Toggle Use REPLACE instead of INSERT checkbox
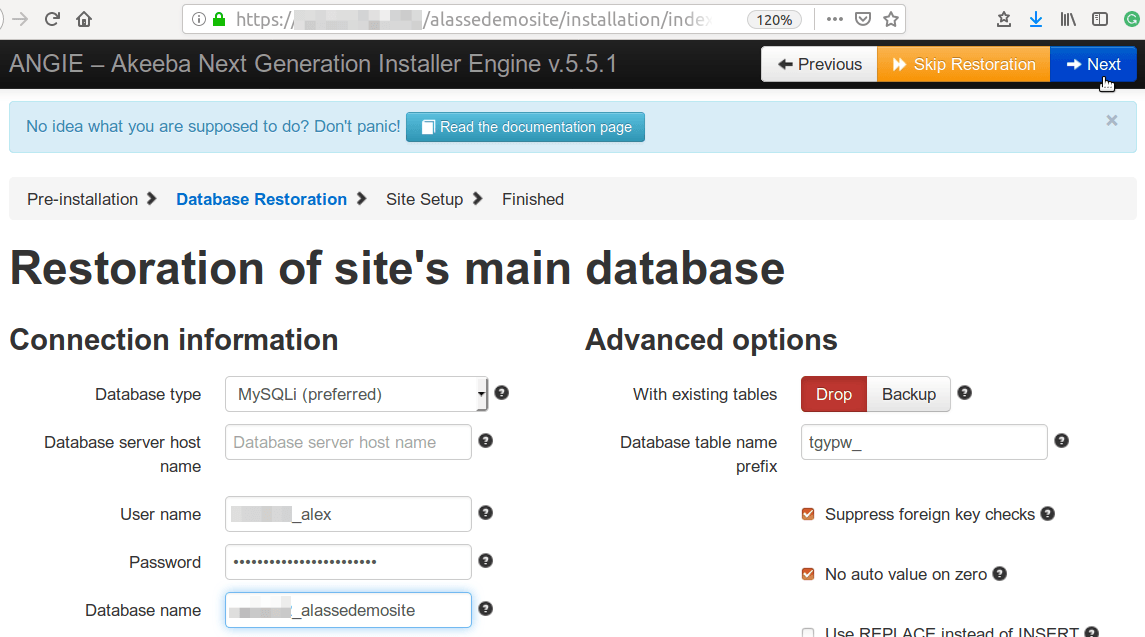The image size is (1145, 637). tap(808, 633)
